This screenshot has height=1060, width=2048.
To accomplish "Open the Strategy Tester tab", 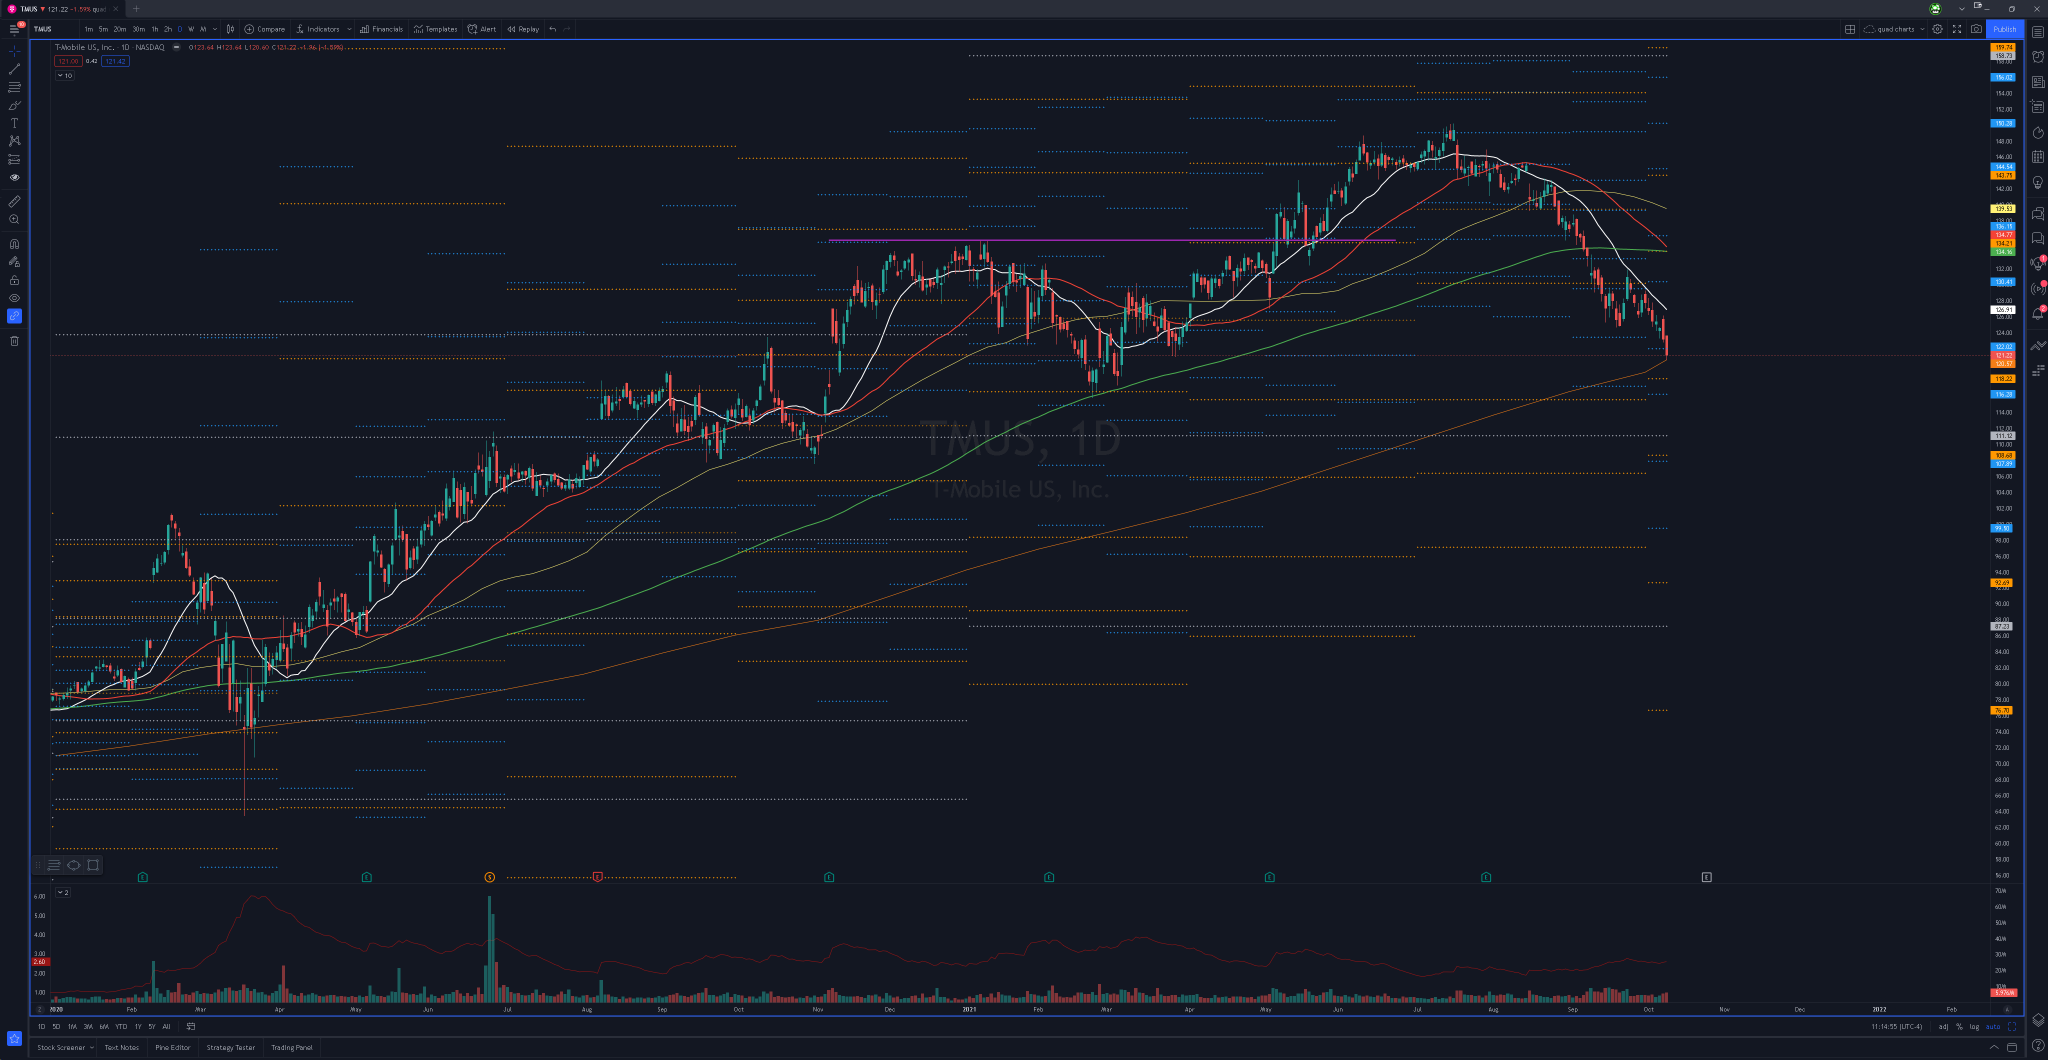I will (x=231, y=1047).
